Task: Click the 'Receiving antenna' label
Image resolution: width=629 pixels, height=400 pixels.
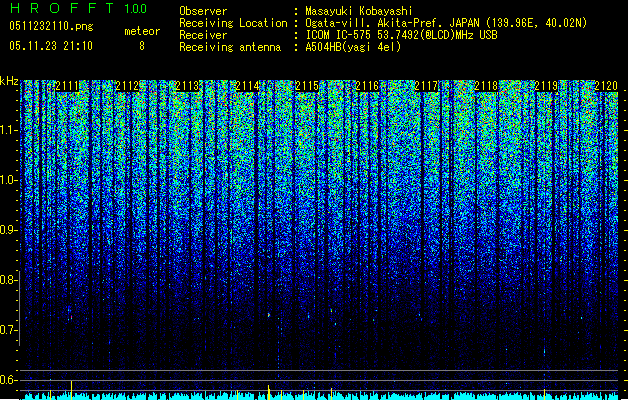Action: tap(230, 47)
